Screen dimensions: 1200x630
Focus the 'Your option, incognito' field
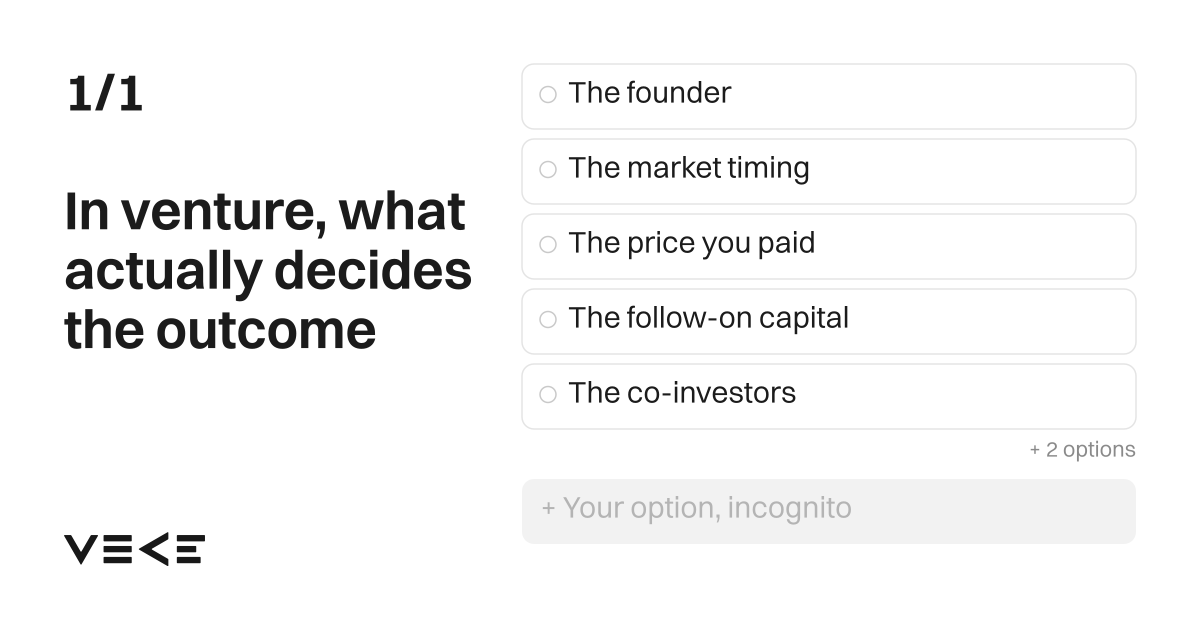829,511
